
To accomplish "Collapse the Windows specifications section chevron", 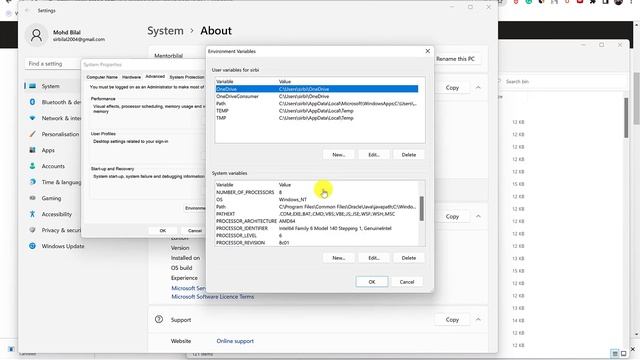I will (478, 216).
